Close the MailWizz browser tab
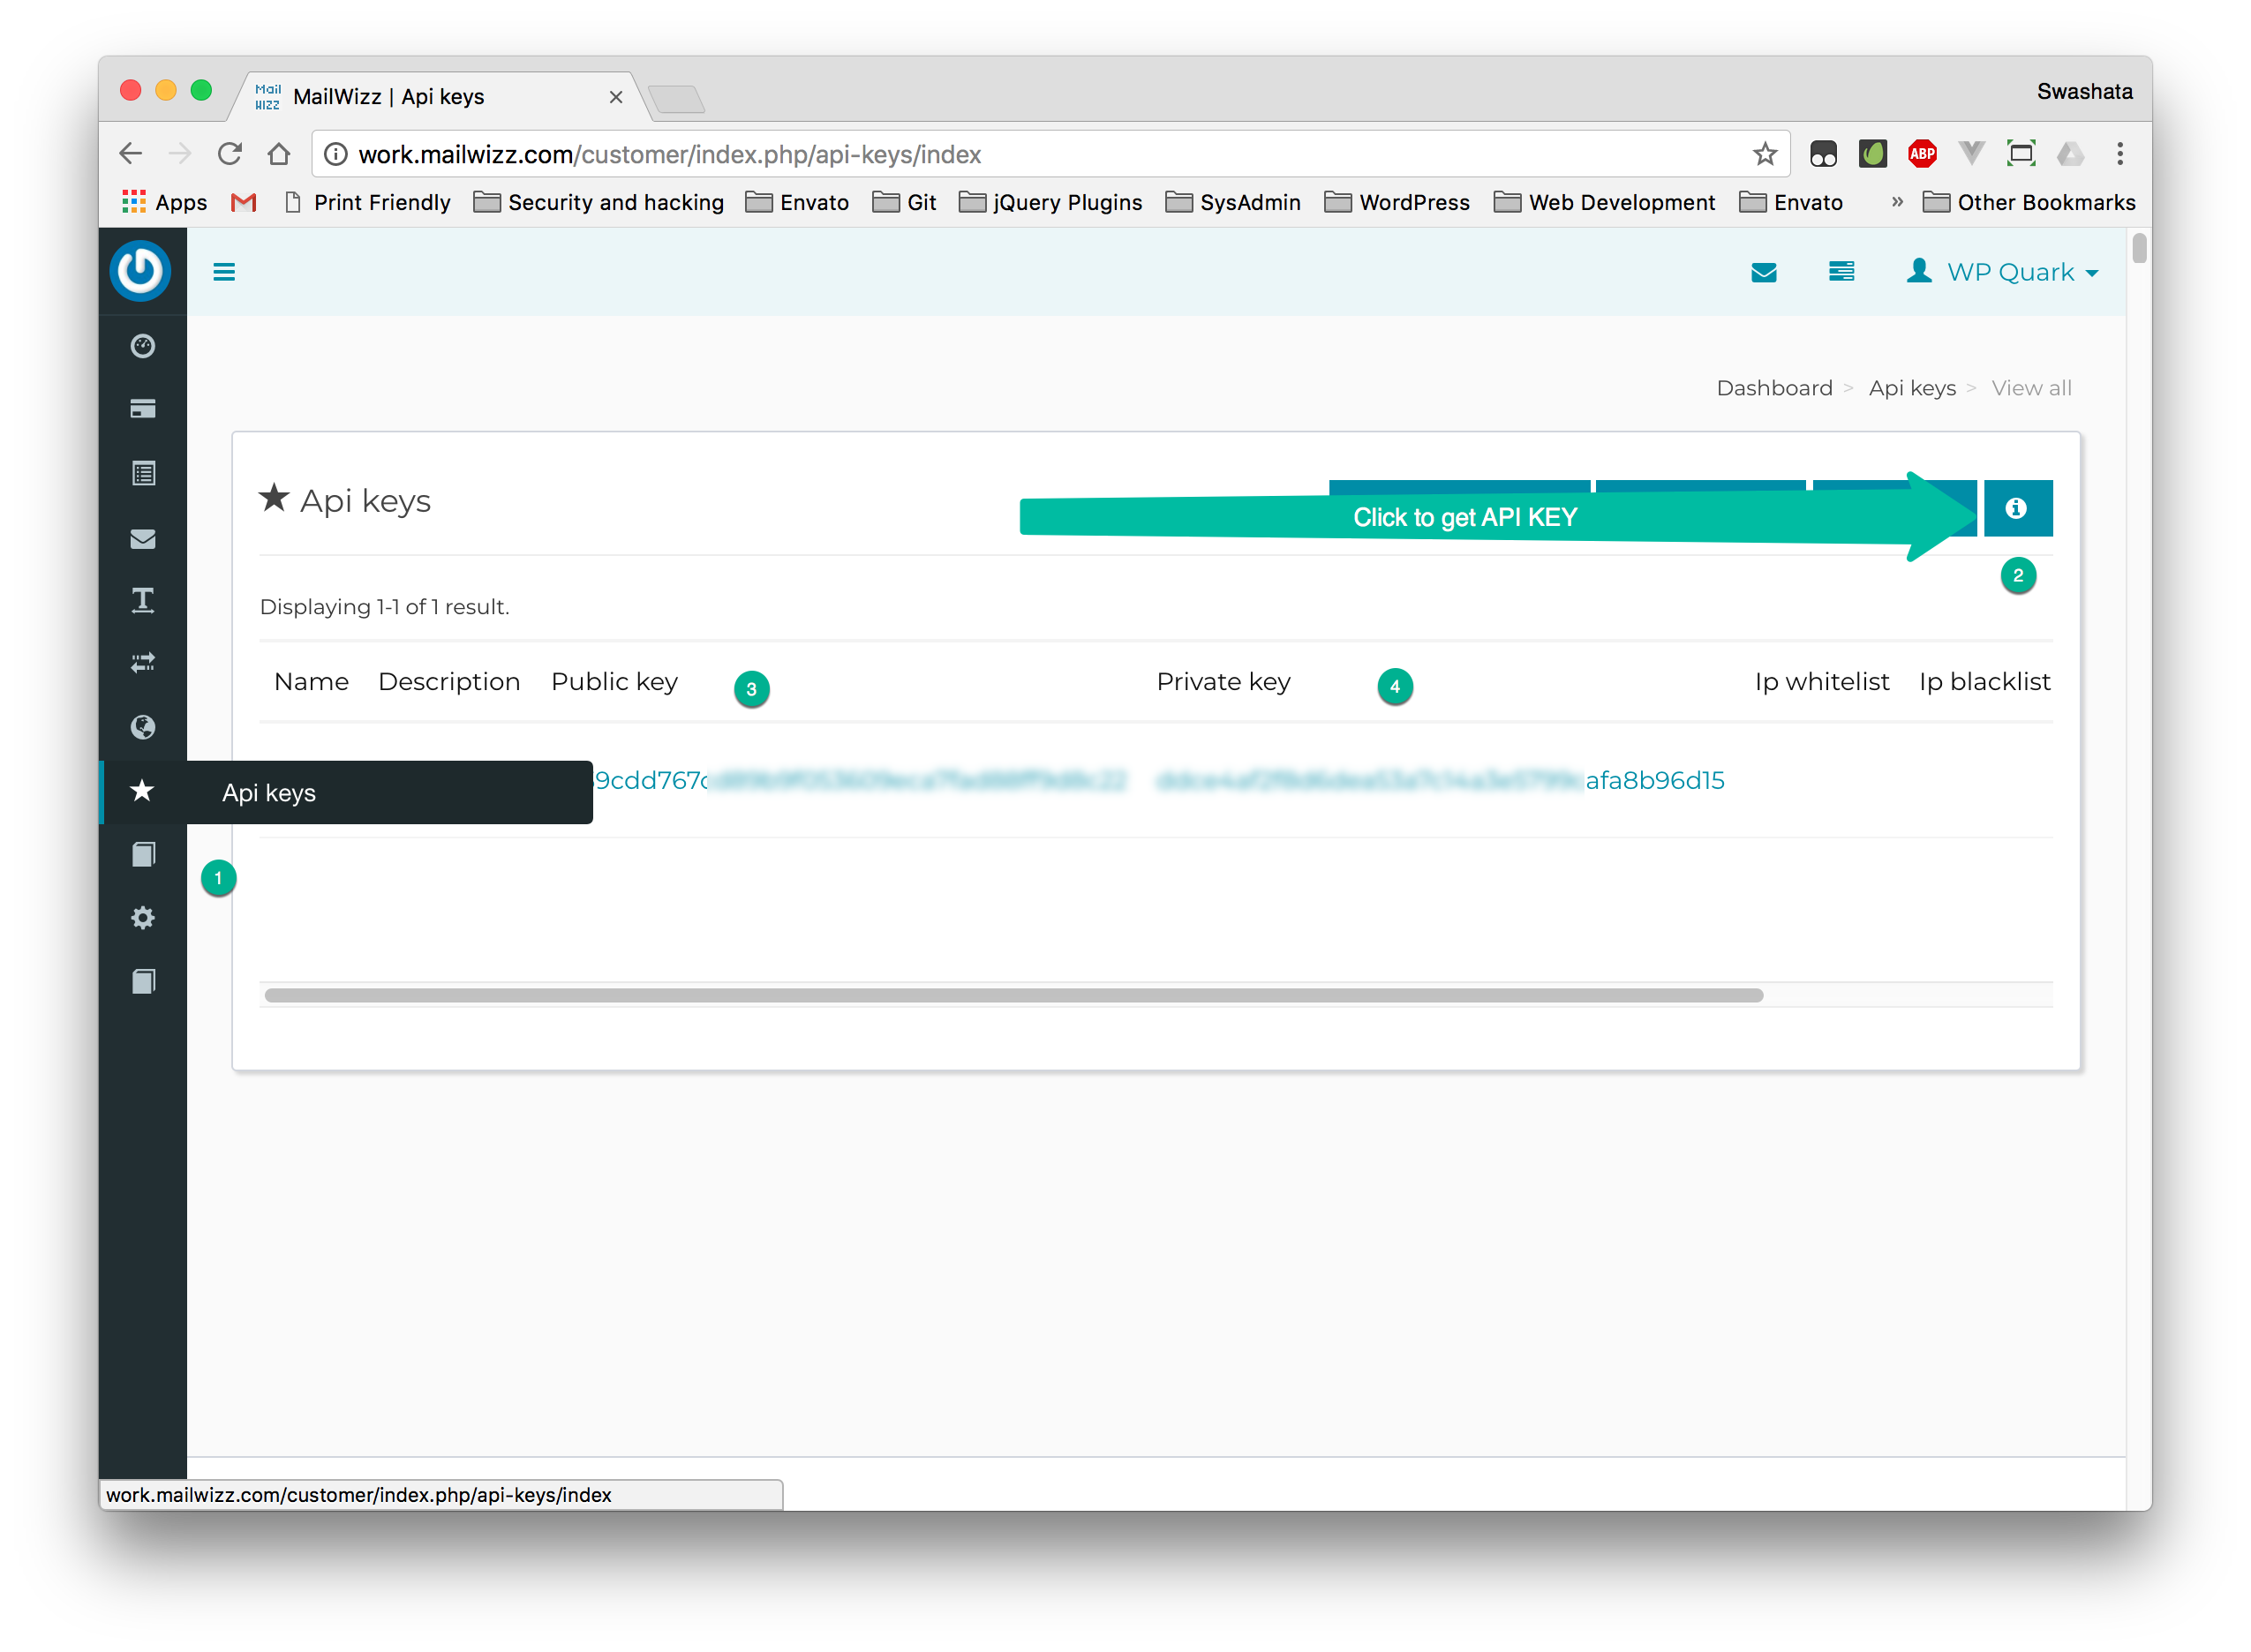2251x1652 pixels. click(x=616, y=97)
